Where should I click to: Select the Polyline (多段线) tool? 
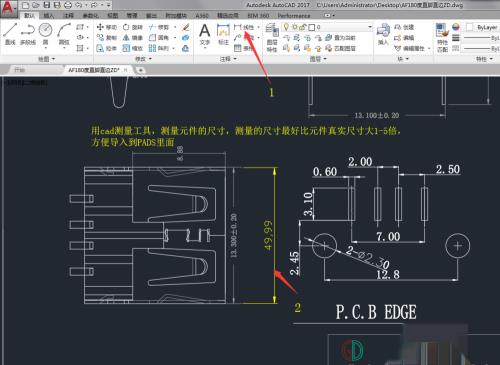pos(28,33)
